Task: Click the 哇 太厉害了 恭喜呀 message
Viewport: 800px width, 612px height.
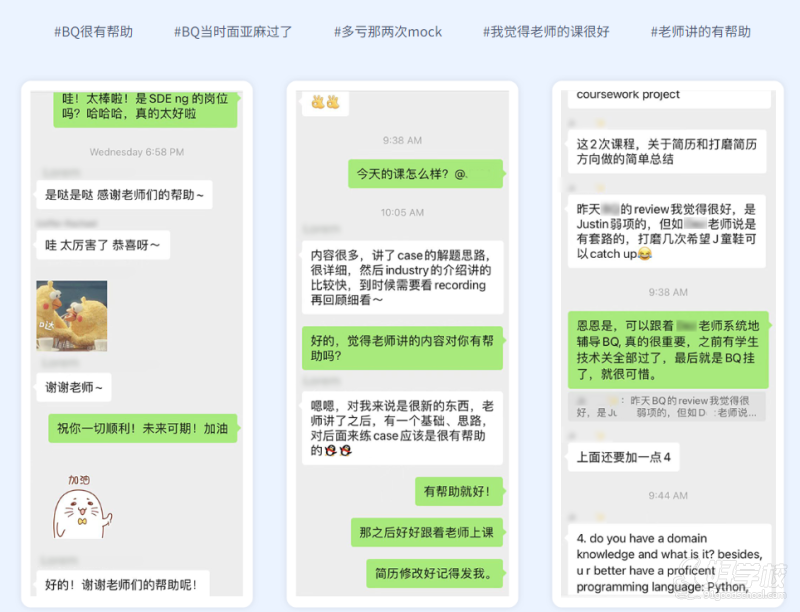Action: click(102, 244)
